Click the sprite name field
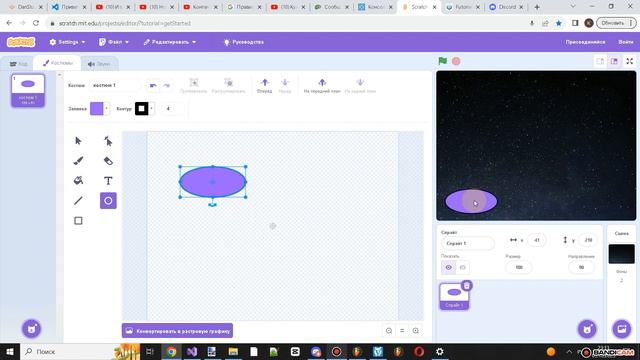 467,243
